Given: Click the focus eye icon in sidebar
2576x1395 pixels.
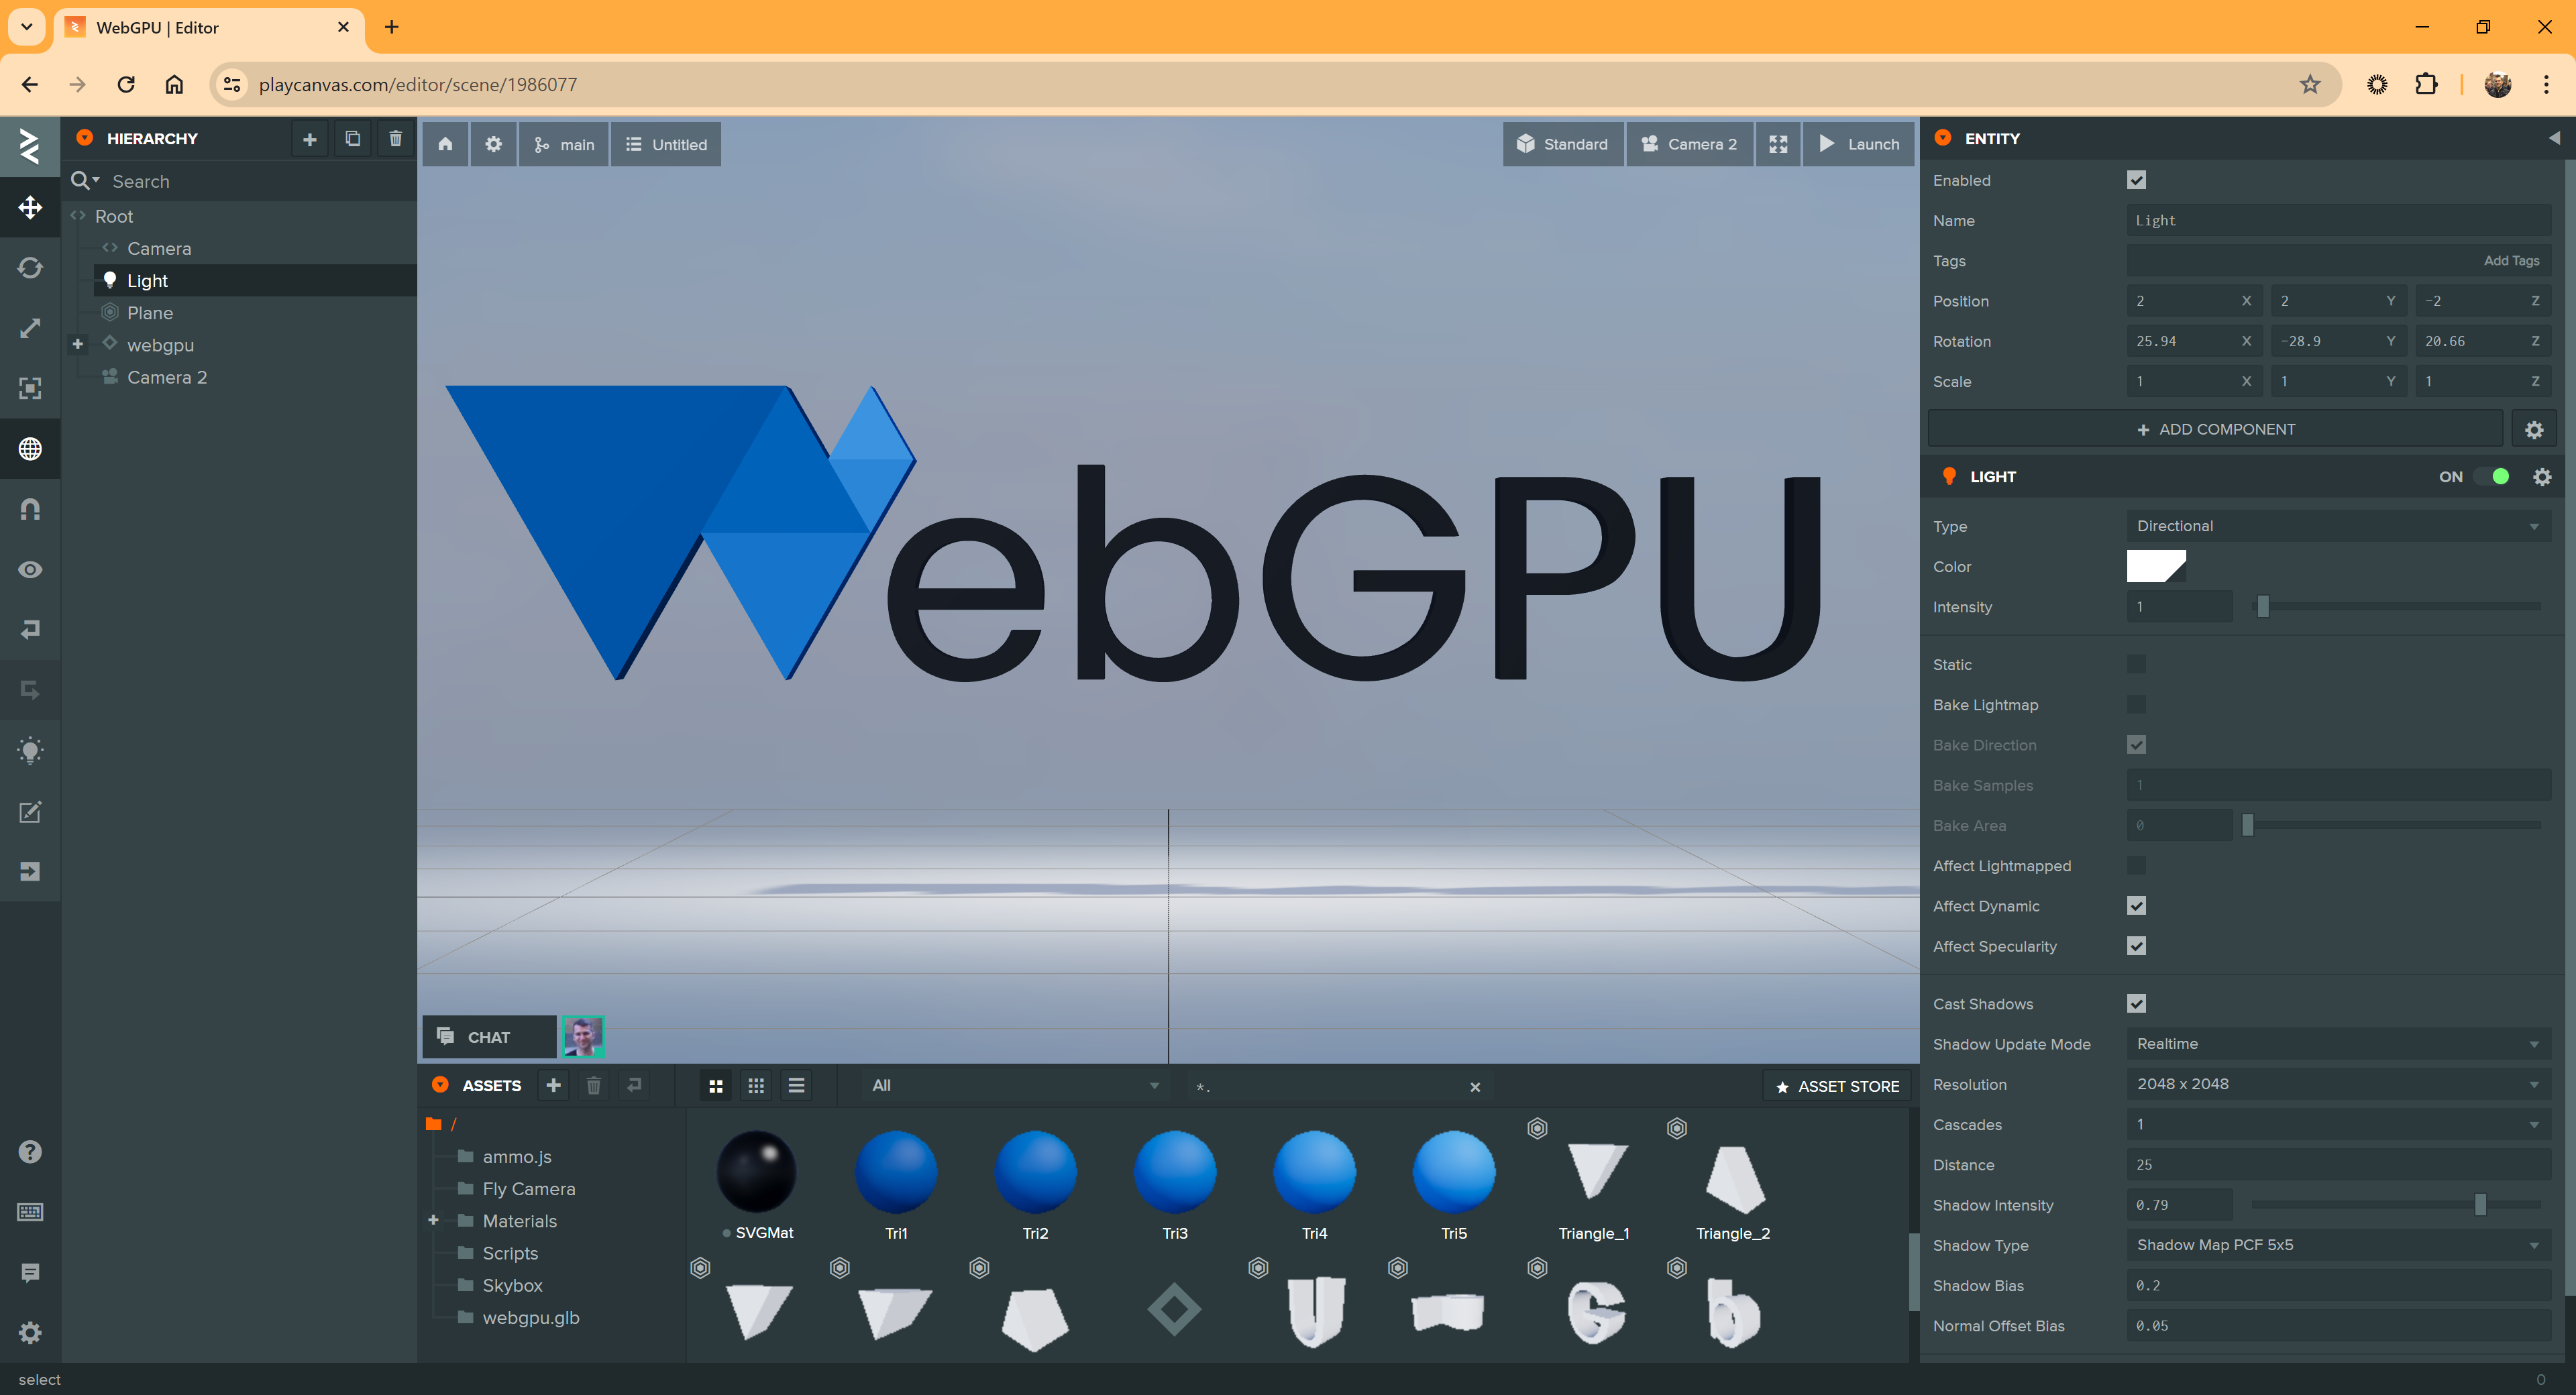Looking at the screenshot, I should point(30,569).
